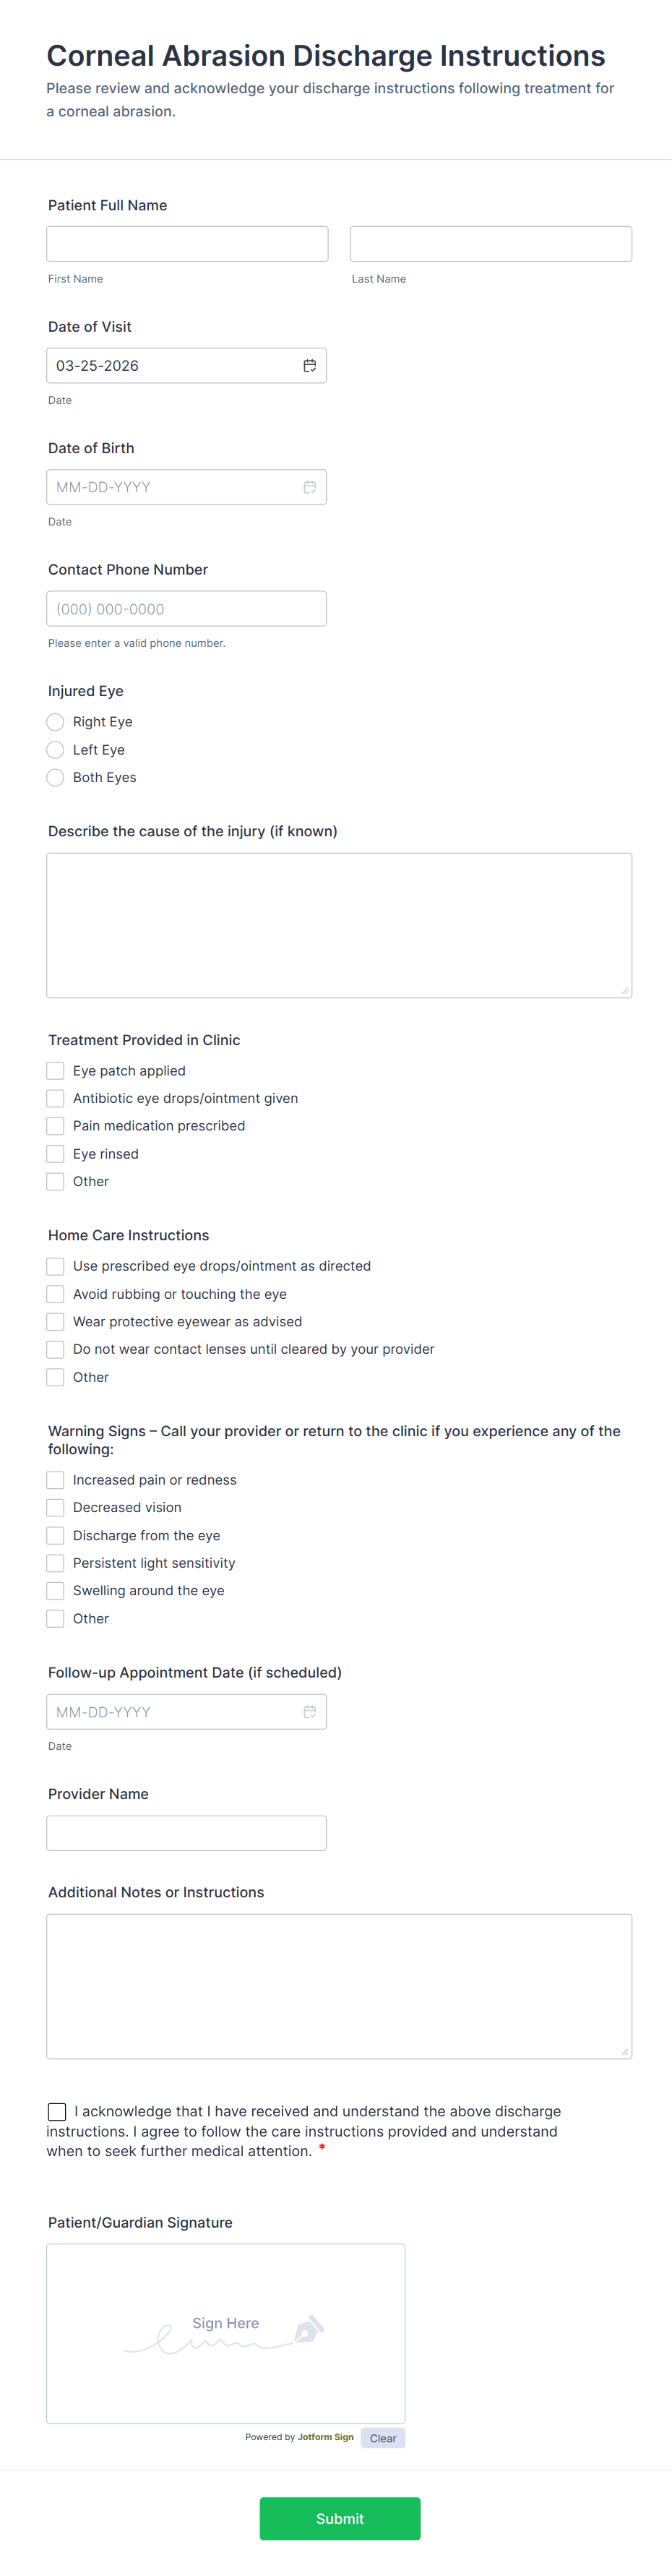Tick Antibiotic eye drops/ointment given
Screen dimensions: 672x2576
coord(55,1099)
